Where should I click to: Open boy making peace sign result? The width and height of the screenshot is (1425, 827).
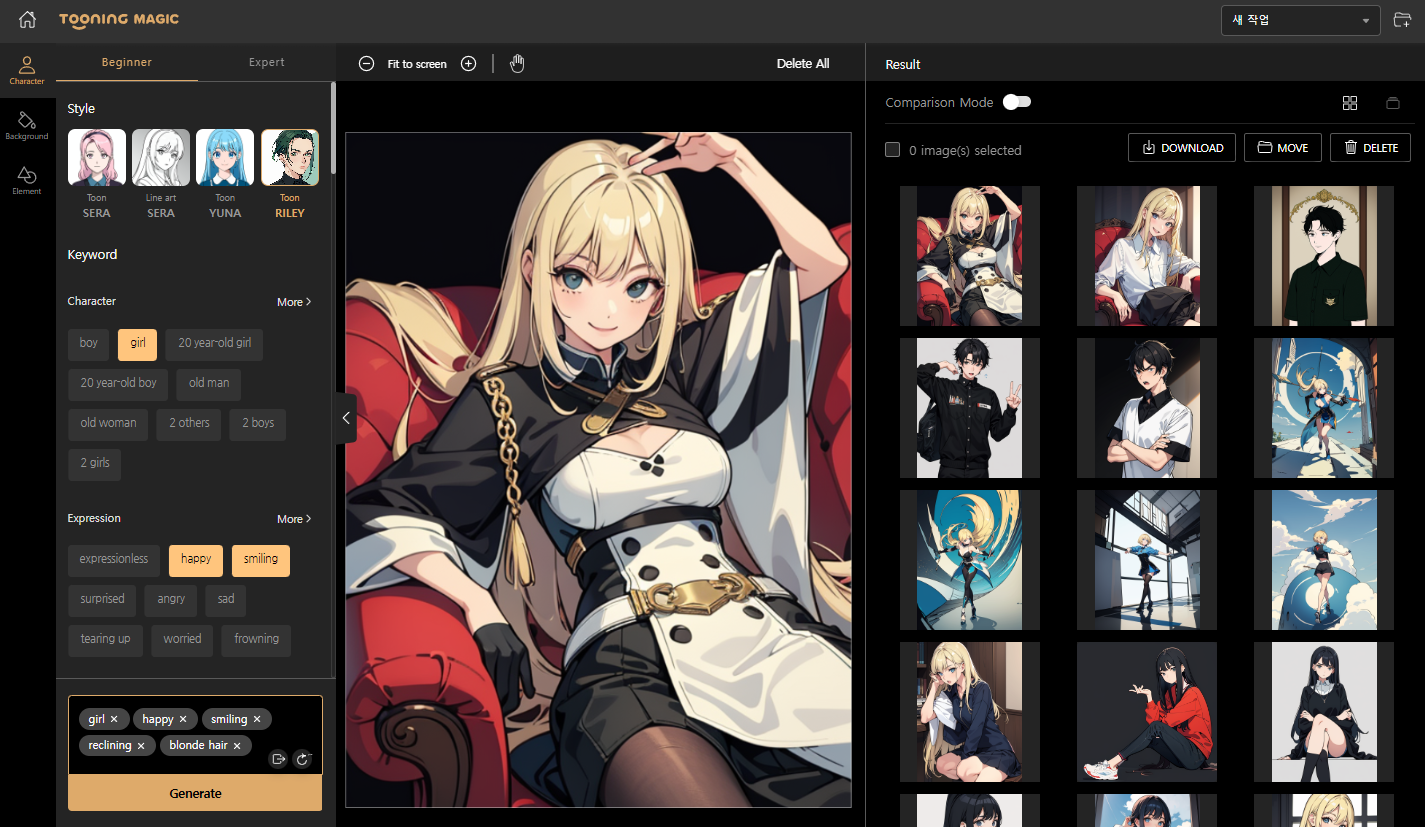[969, 408]
